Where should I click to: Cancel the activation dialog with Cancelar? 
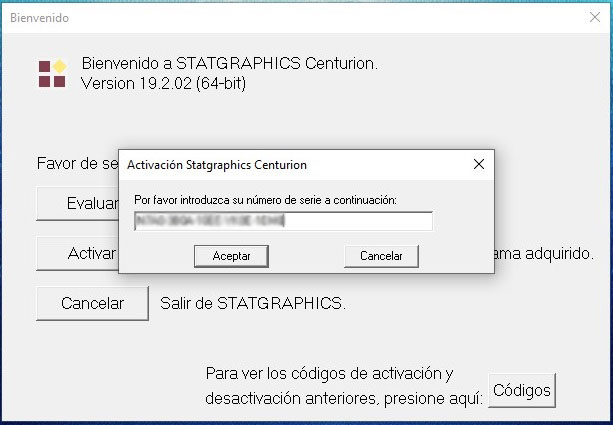(x=380, y=256)
